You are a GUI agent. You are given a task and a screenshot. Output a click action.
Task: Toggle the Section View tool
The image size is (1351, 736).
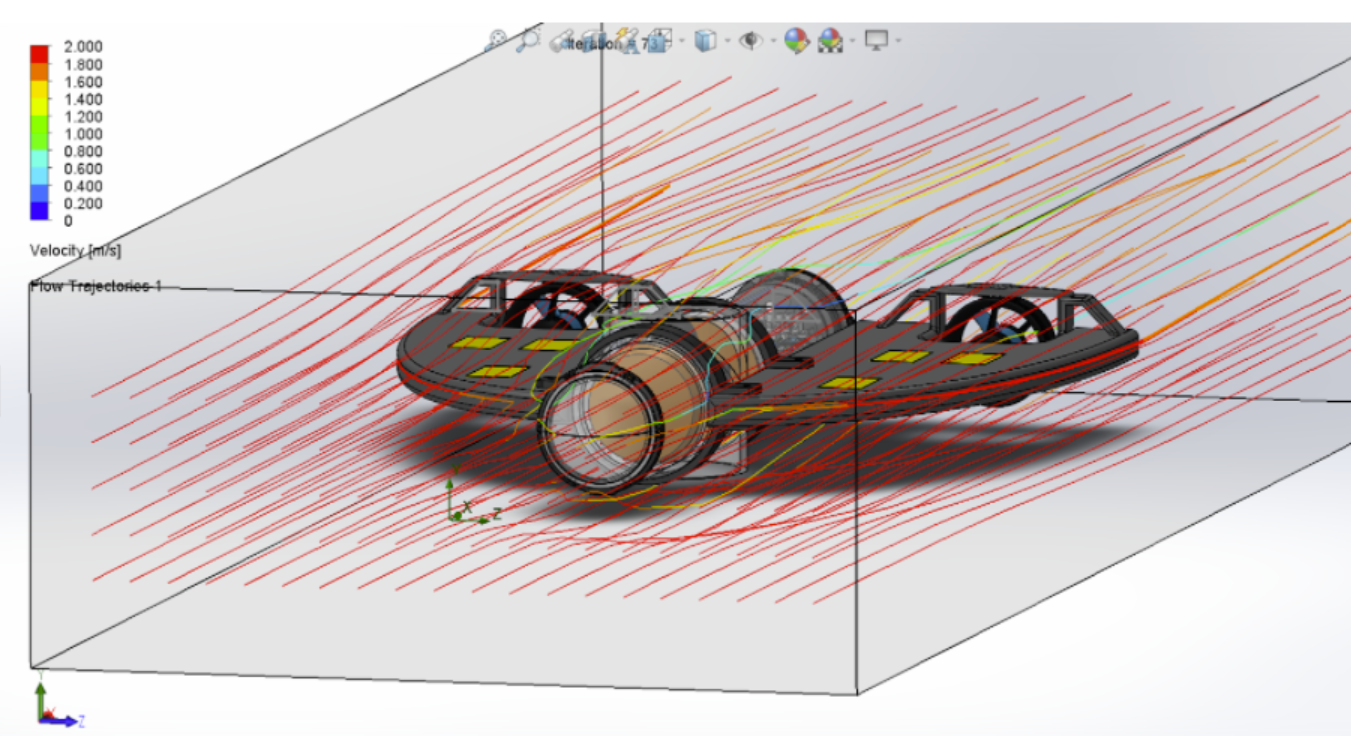click(x=594, y=41)
